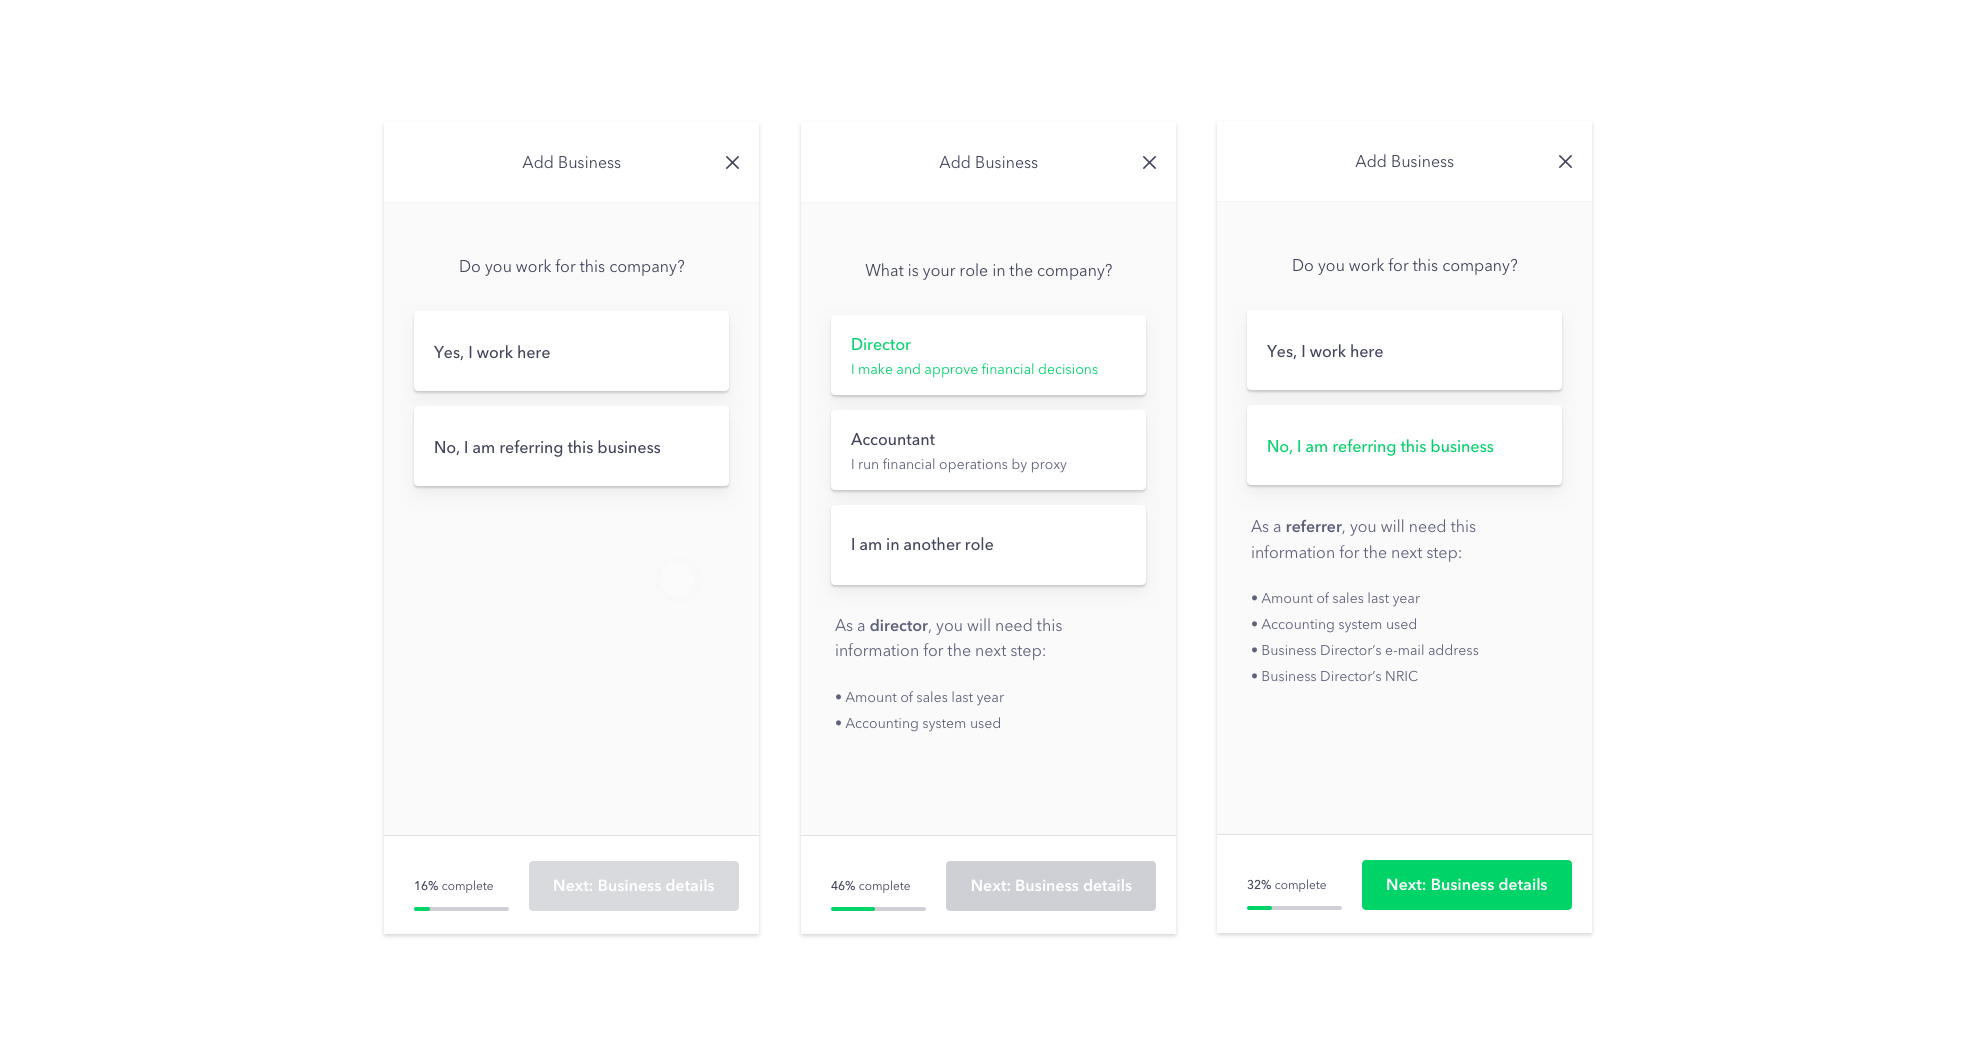Close the middle Add Business panel

[1149, 162]
